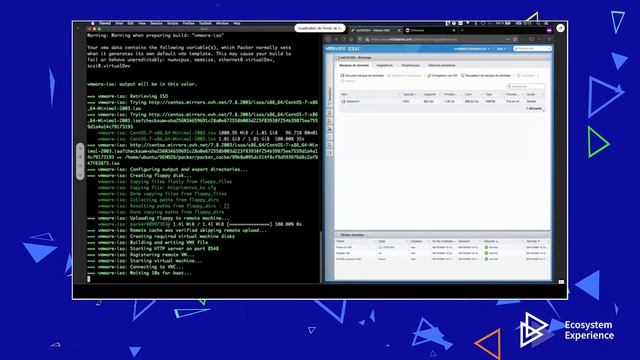The image size is (640, 360).
Task: Sort recent tasks by Cible column
Action: point(392,241)
